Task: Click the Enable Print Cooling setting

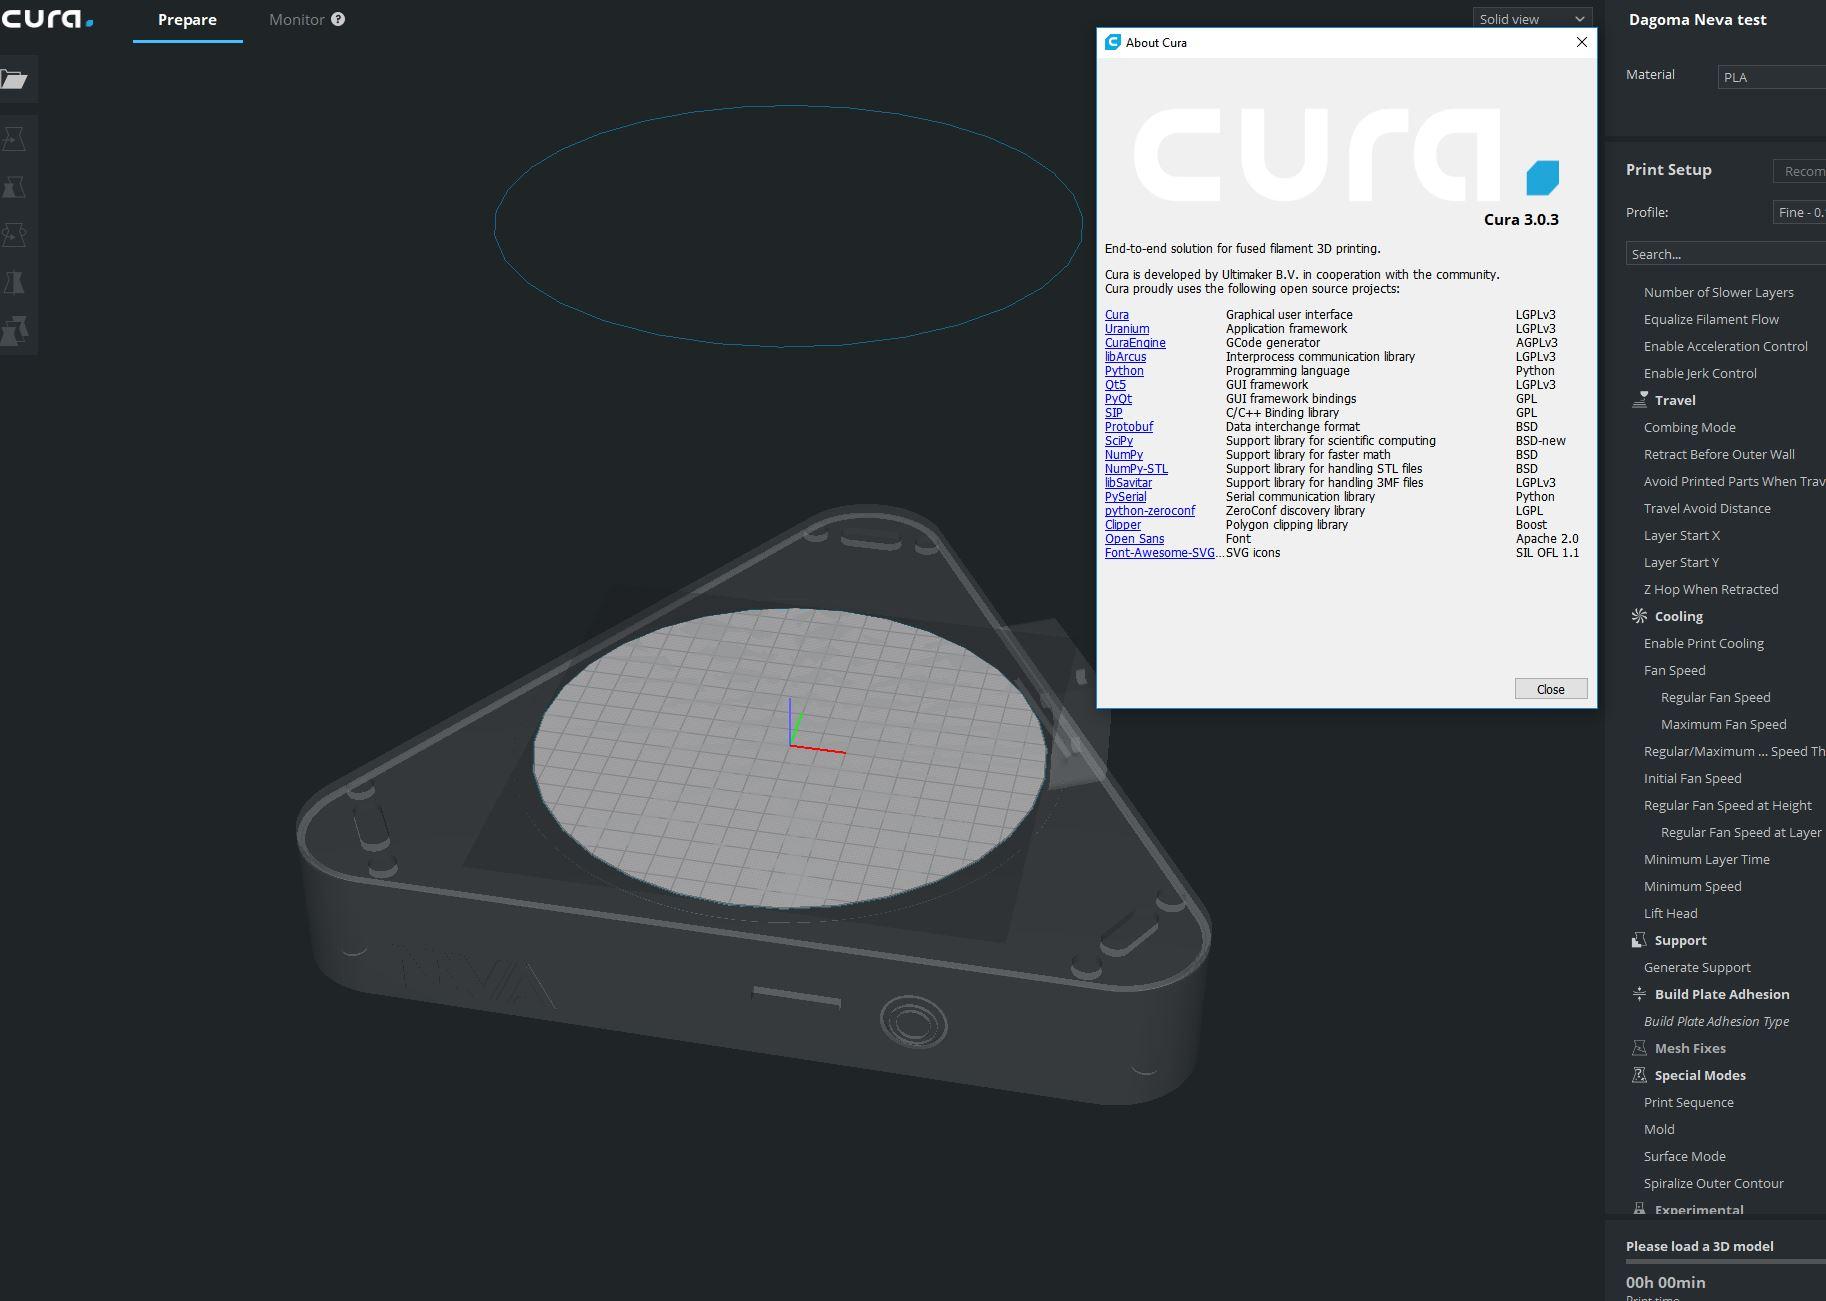Action: point(1703,643)
